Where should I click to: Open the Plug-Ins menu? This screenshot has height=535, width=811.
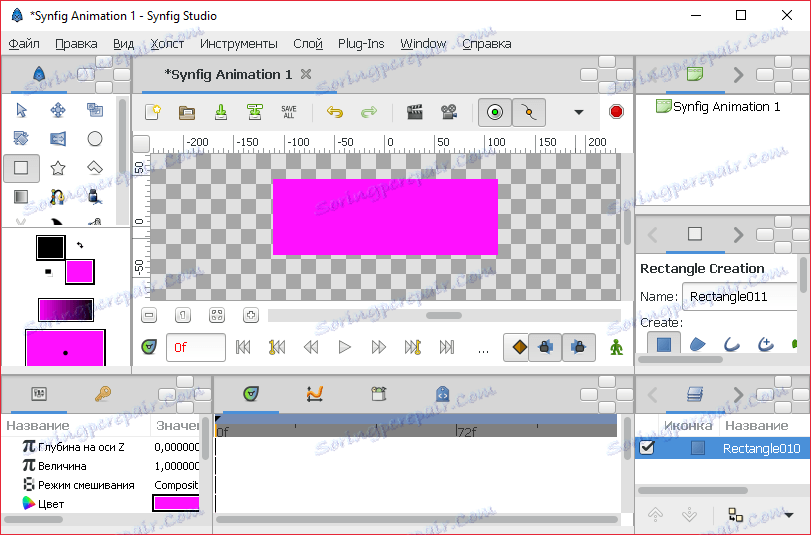pyautogui.click(x=361, y=44)
